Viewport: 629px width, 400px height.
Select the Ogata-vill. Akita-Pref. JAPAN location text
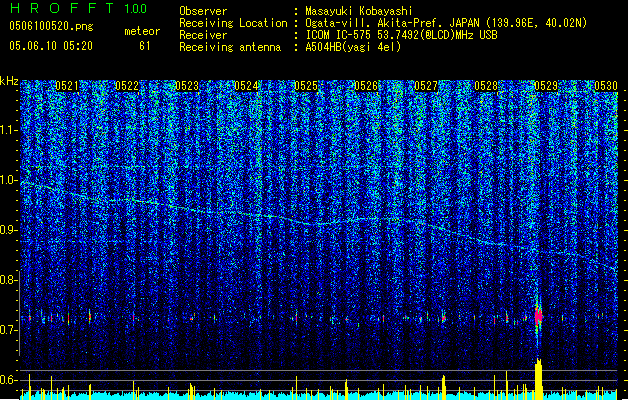[x=446, y=23]
